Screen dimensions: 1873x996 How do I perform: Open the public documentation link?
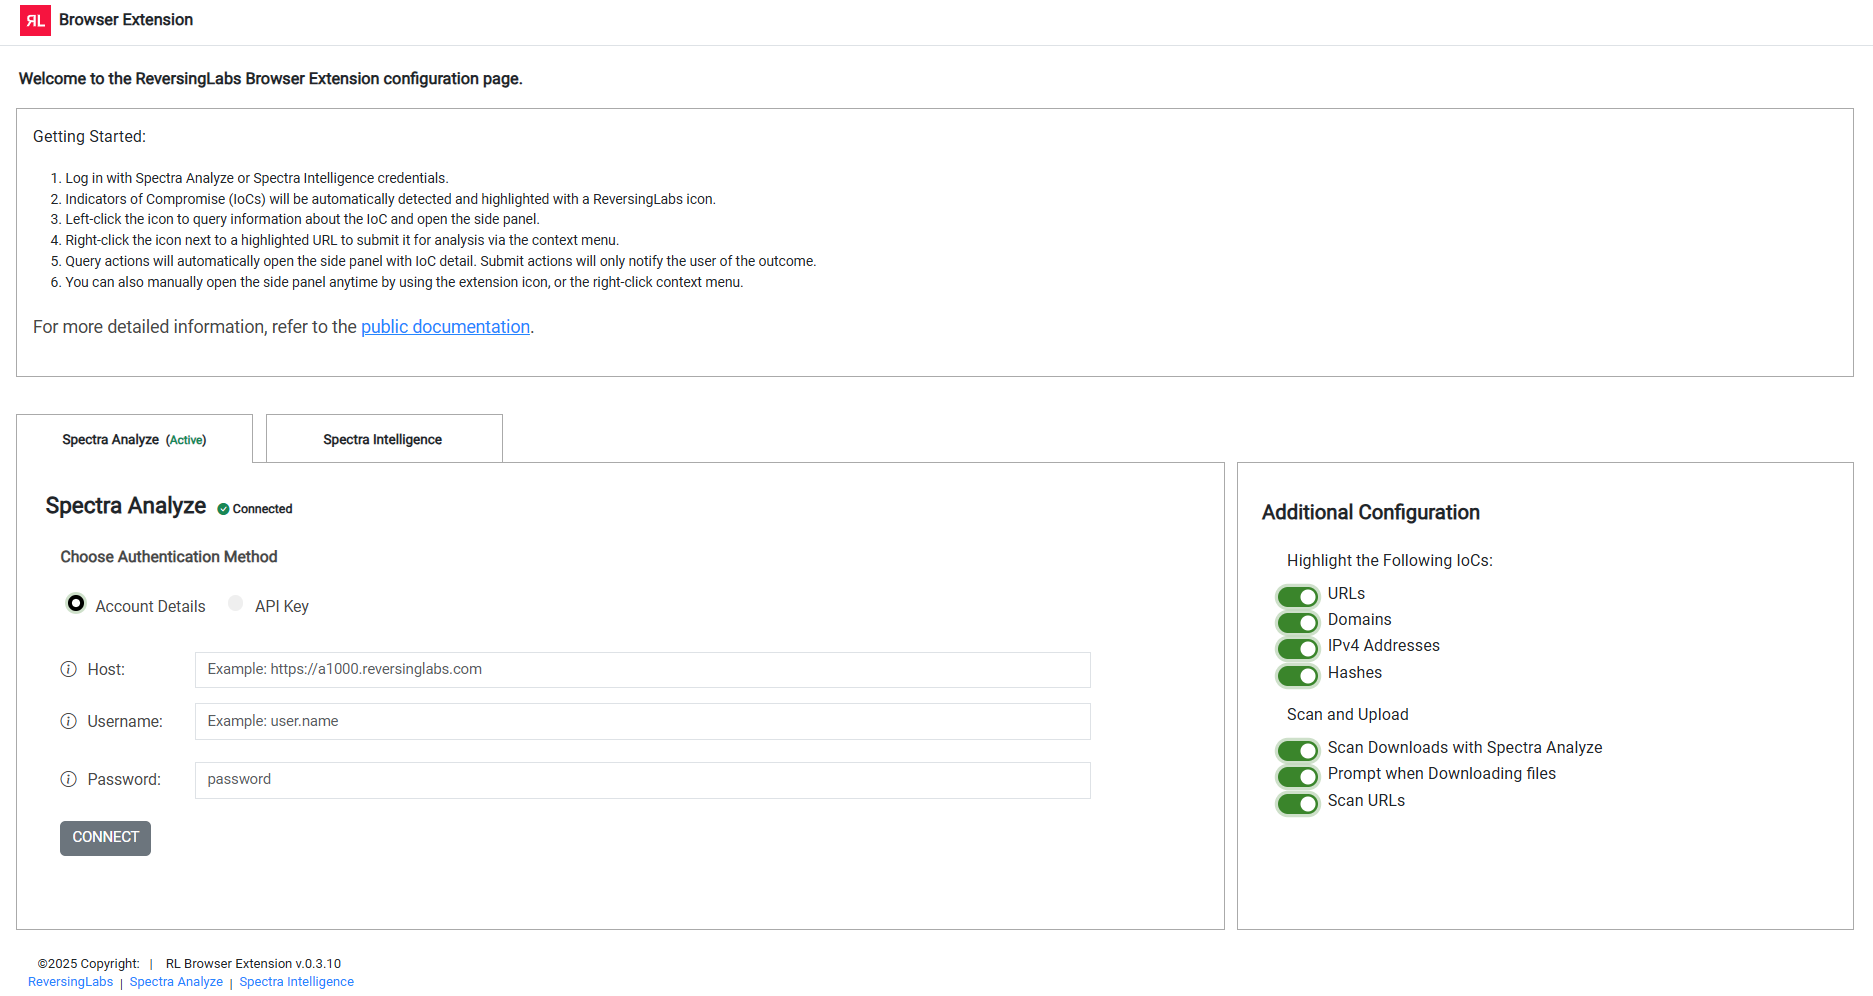click(x=445, y=327)
